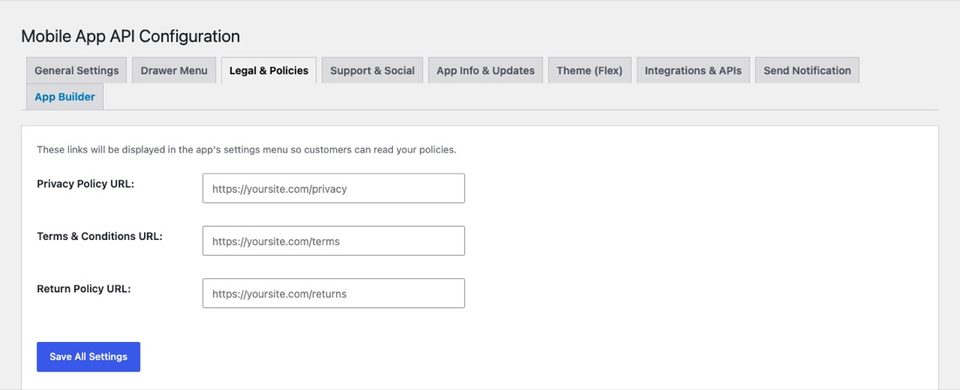Switch to the Theme (Flex) tab
This screenshot has width=960, height=390.
click(x=590, y=70)
